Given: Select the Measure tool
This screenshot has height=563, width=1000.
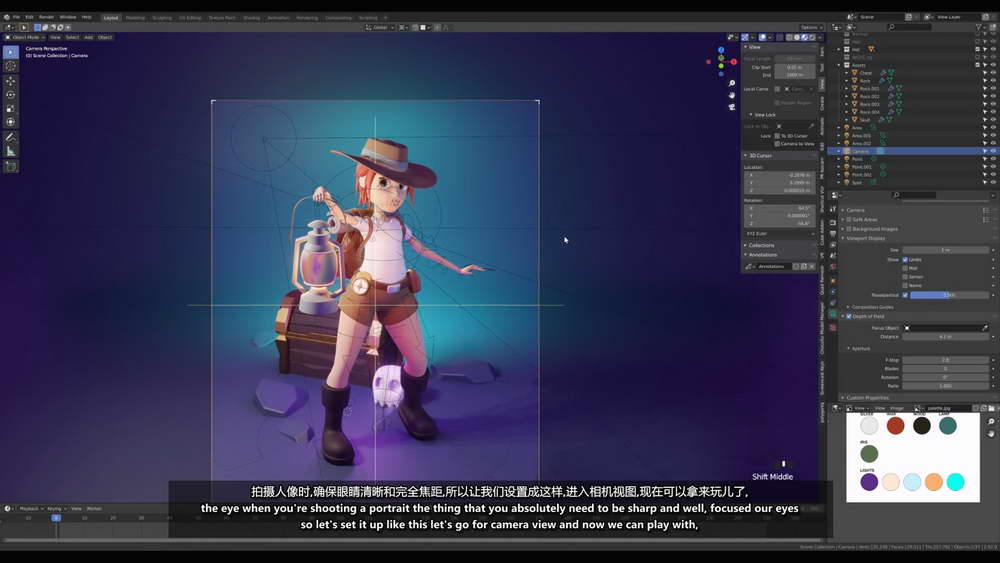Looking at the screenshot, I should coord(11,151).
